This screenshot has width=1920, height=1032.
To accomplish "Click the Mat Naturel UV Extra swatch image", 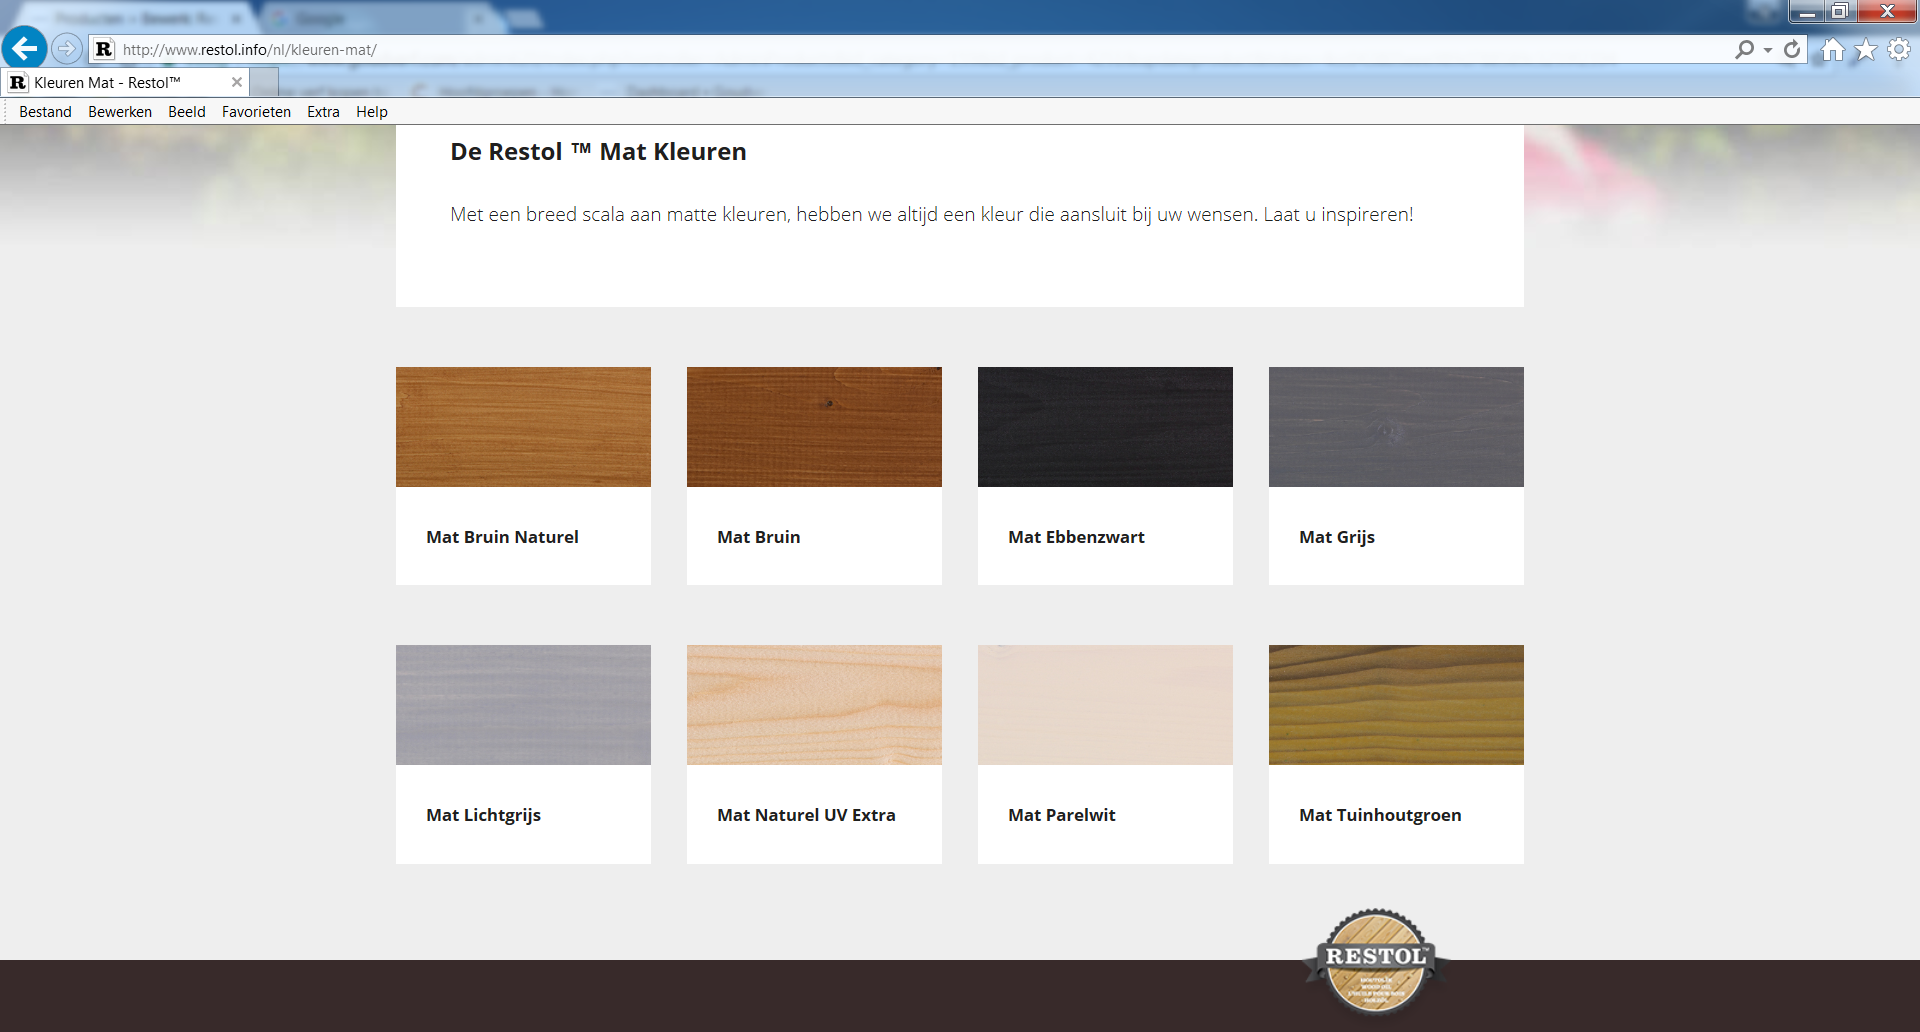I will coord(814,705).
